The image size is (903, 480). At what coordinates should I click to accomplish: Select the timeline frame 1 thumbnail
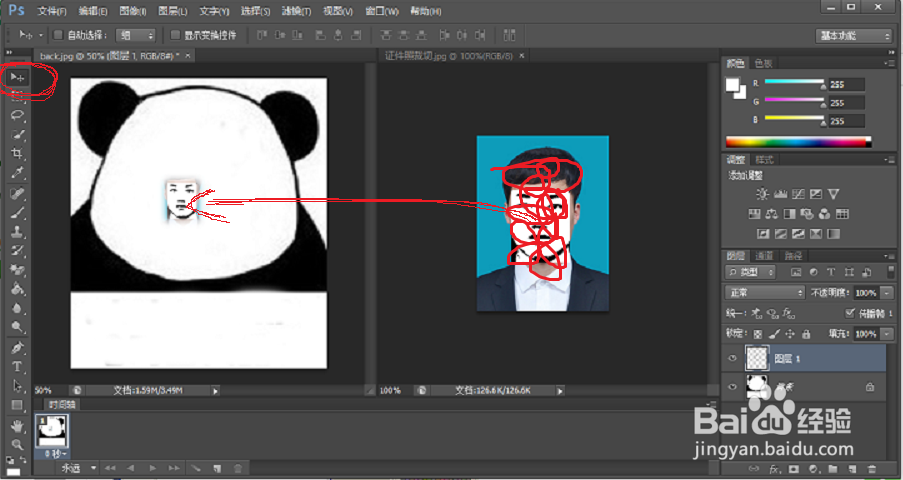click(52, 431)
